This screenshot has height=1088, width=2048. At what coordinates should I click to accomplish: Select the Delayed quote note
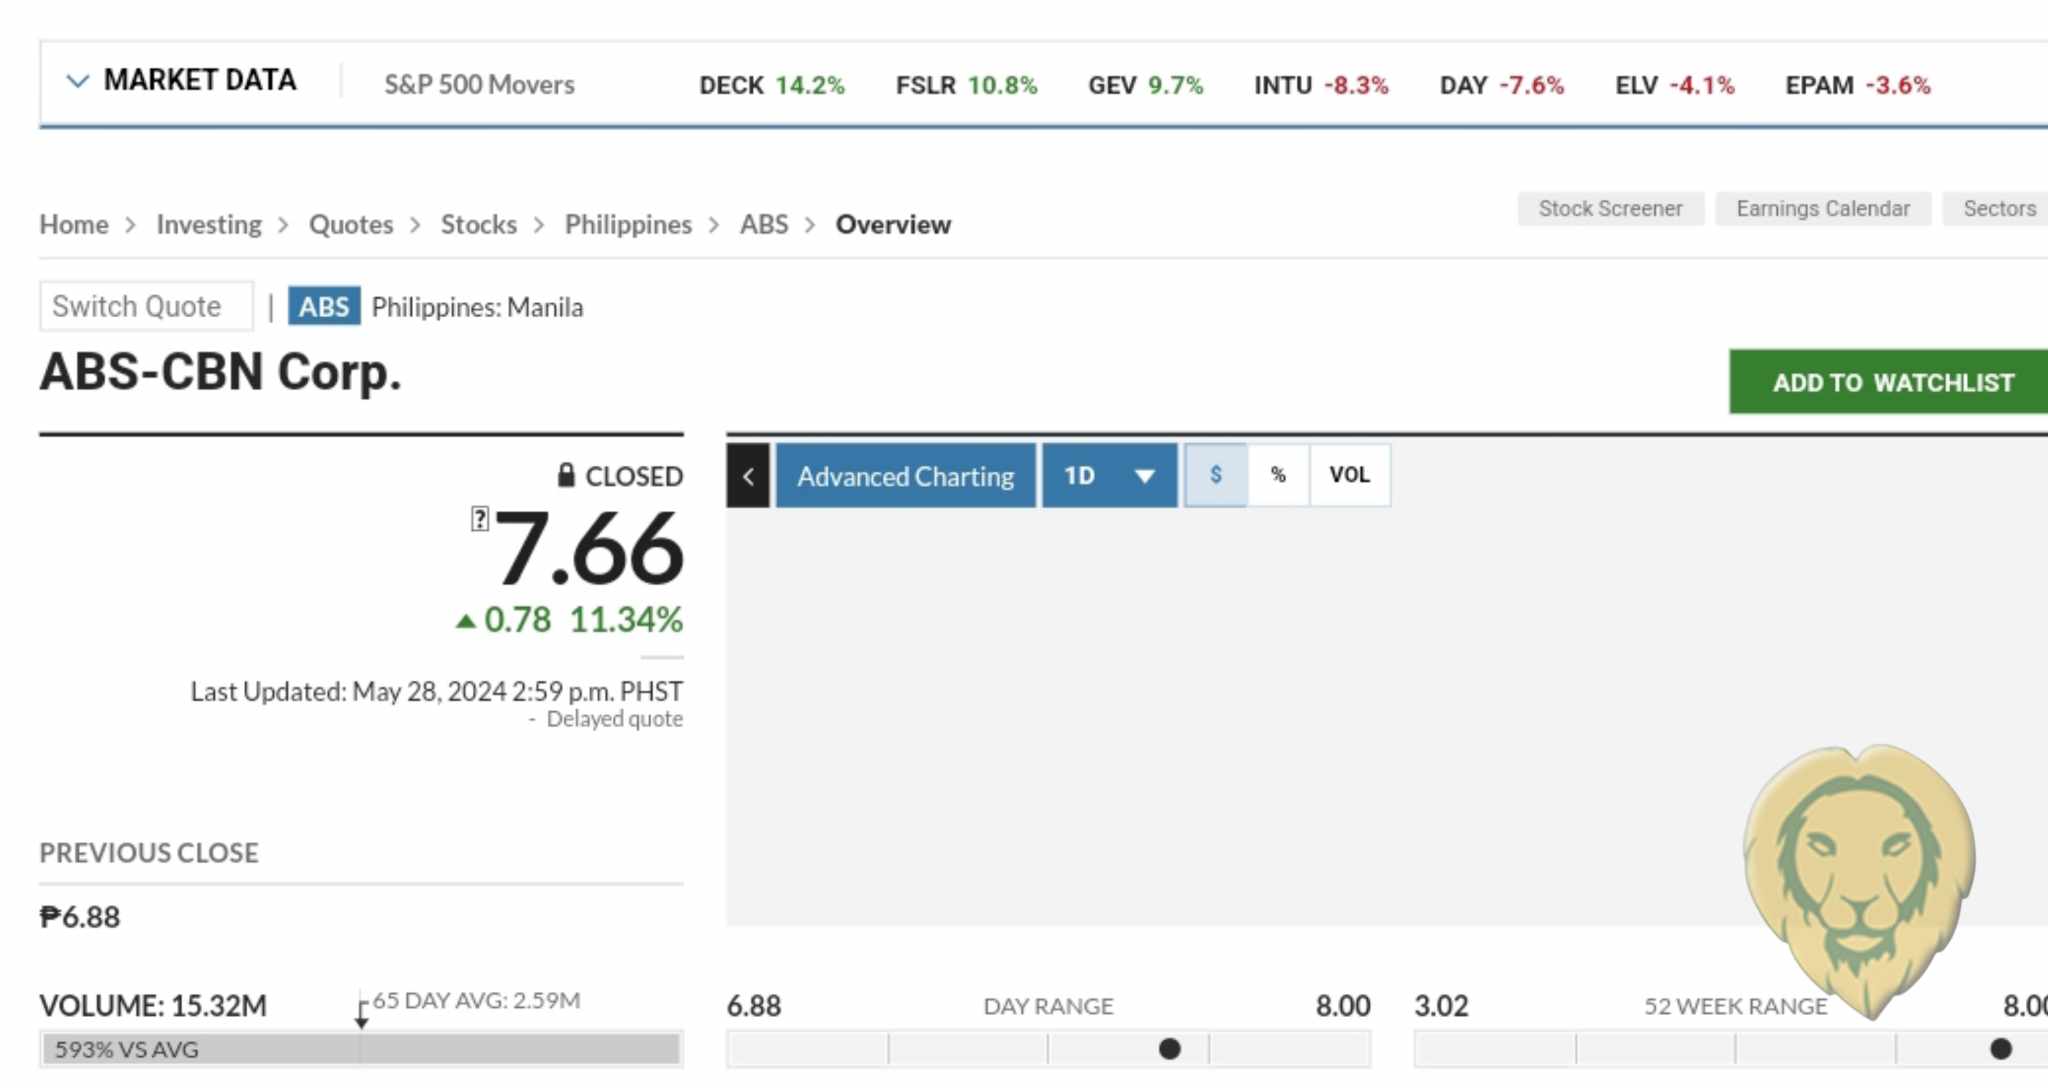614,719
